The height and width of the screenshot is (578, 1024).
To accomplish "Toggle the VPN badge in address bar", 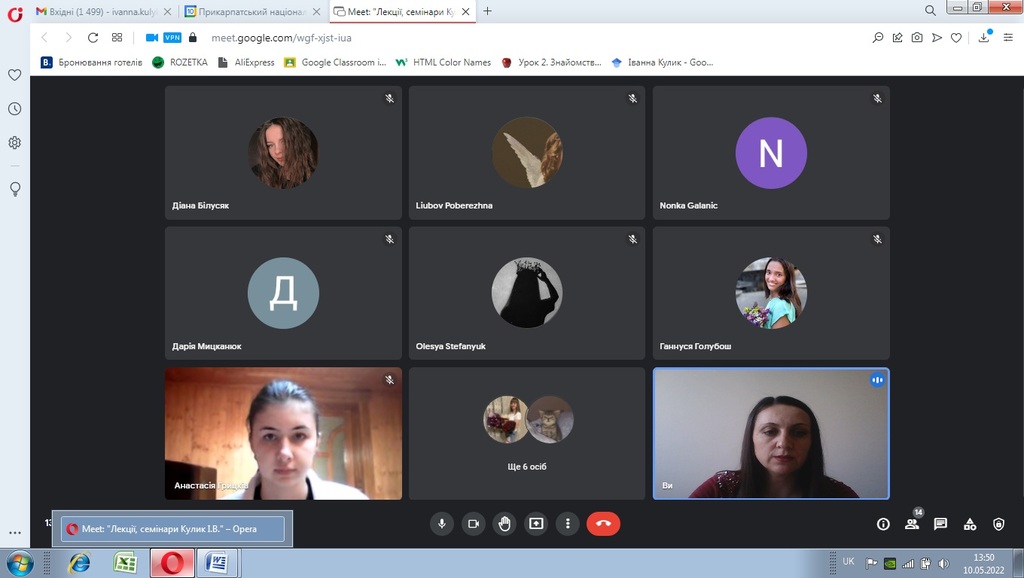I will 172,38.
